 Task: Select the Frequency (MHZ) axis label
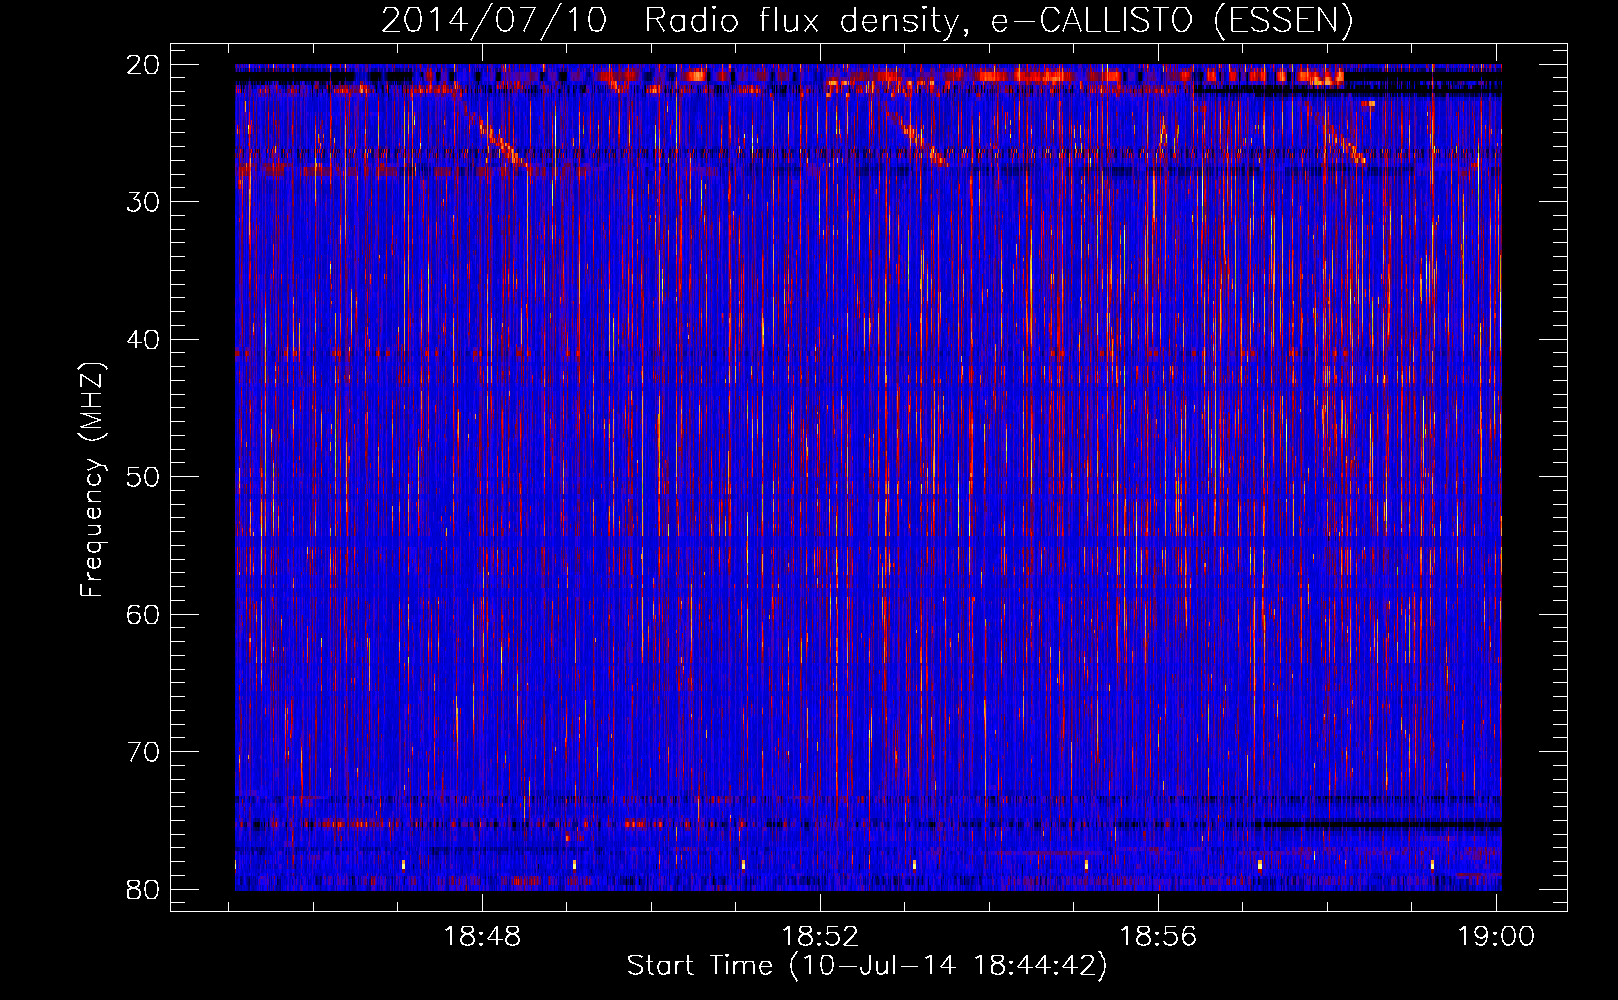pyautogui.click(x=92, y=480)
